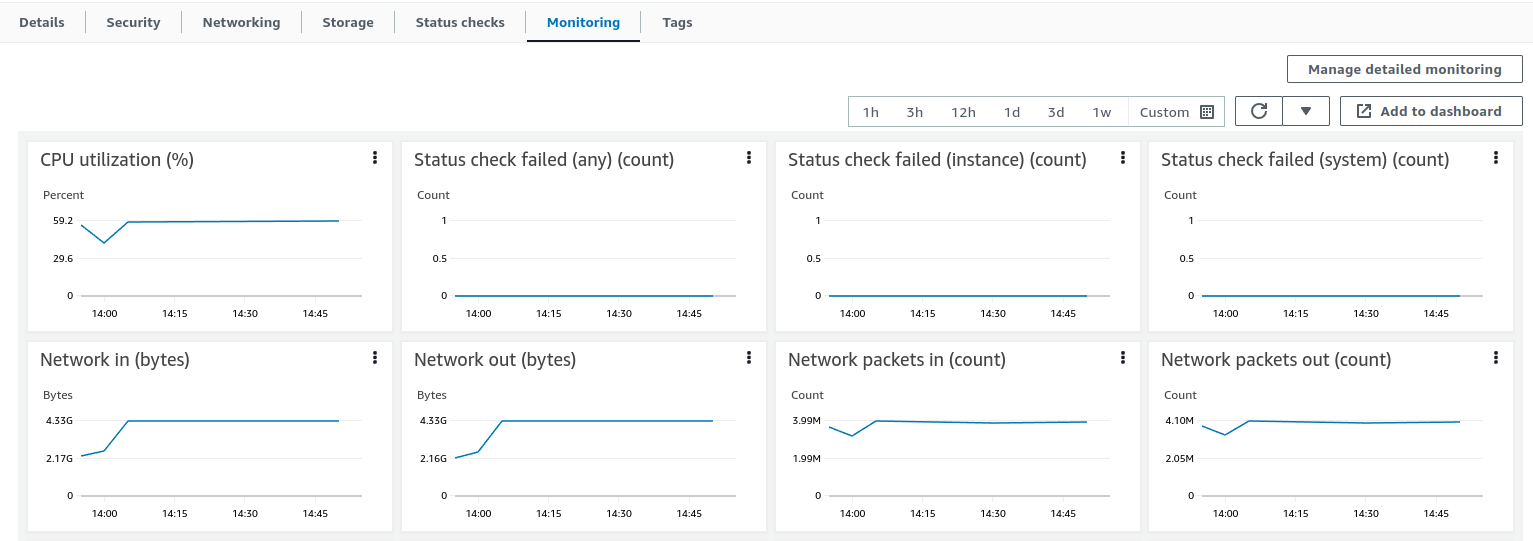
Task: Select the 1h time range
Action: [x=871, y=112]
